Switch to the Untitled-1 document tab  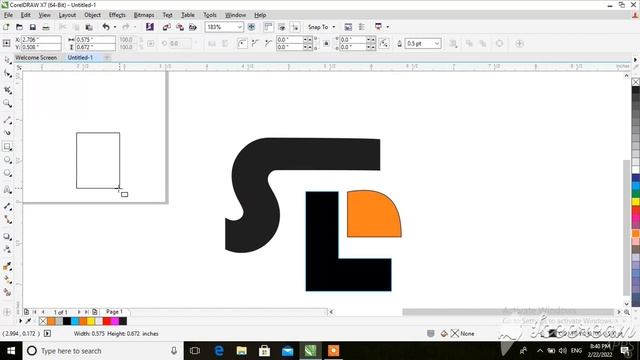tap(80, 58)
